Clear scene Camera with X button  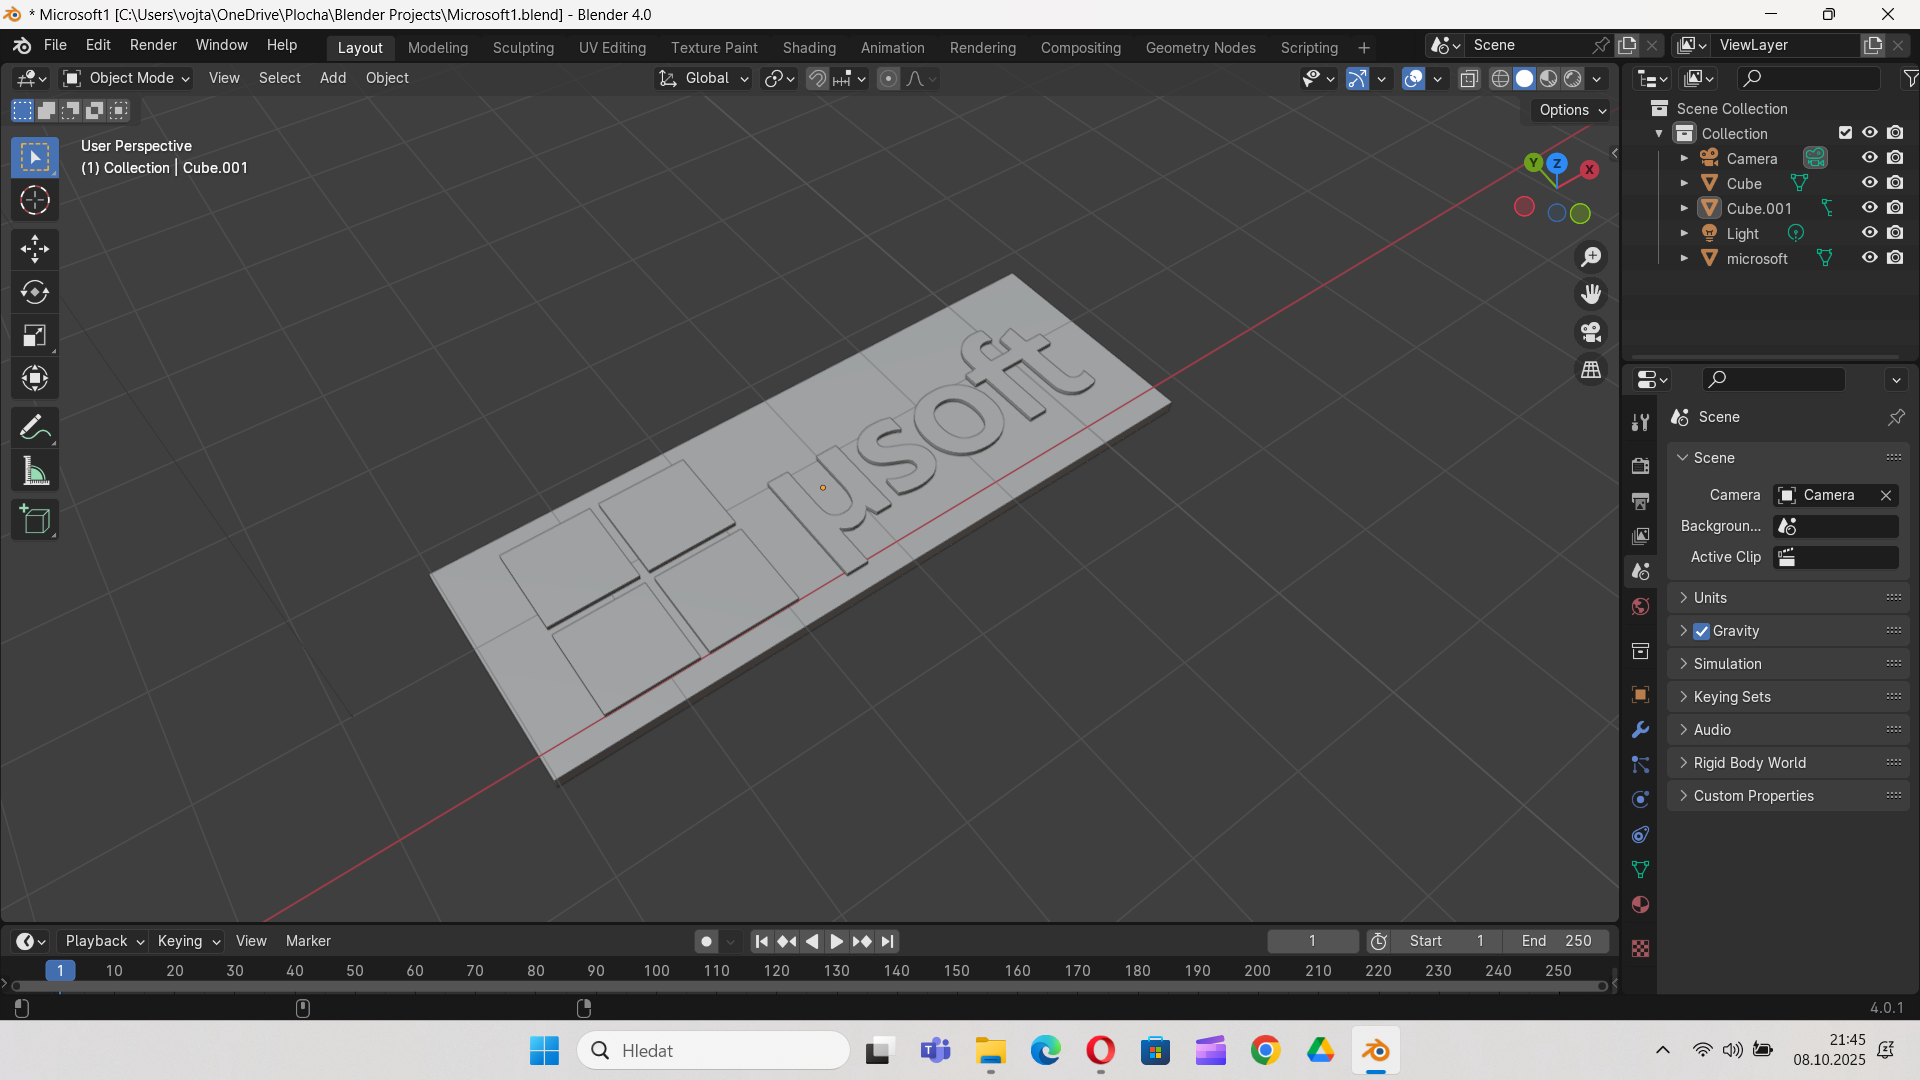1886,495
